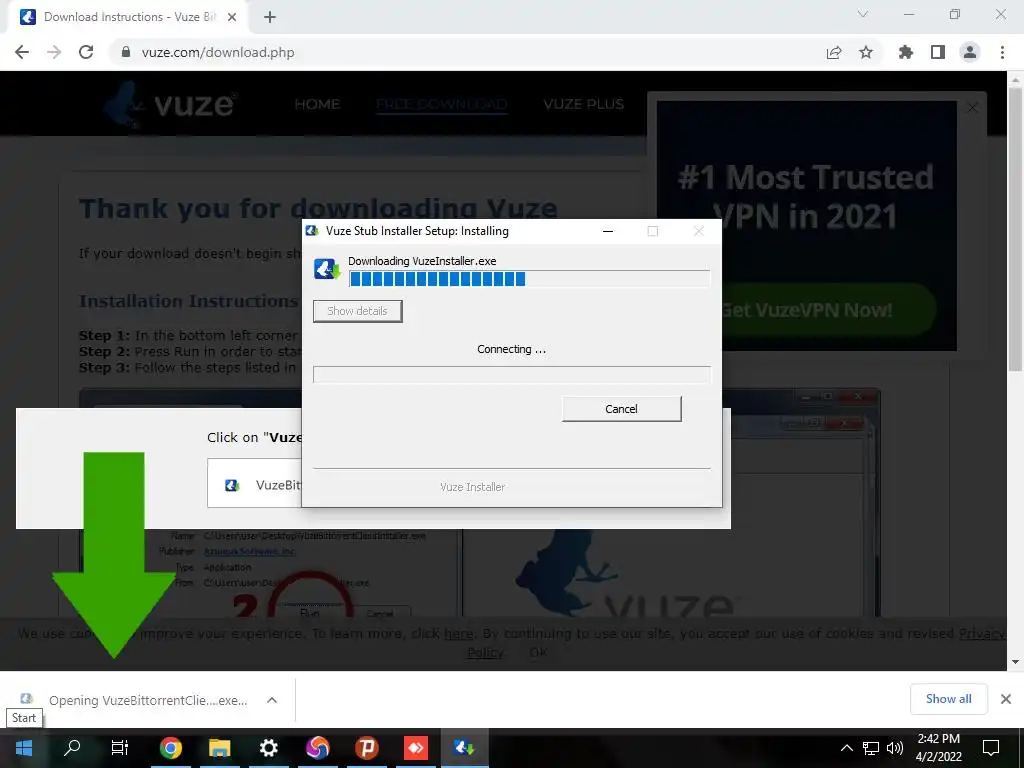
Task: Show hidden system tray icons
Action: click(x=846, y=748)
